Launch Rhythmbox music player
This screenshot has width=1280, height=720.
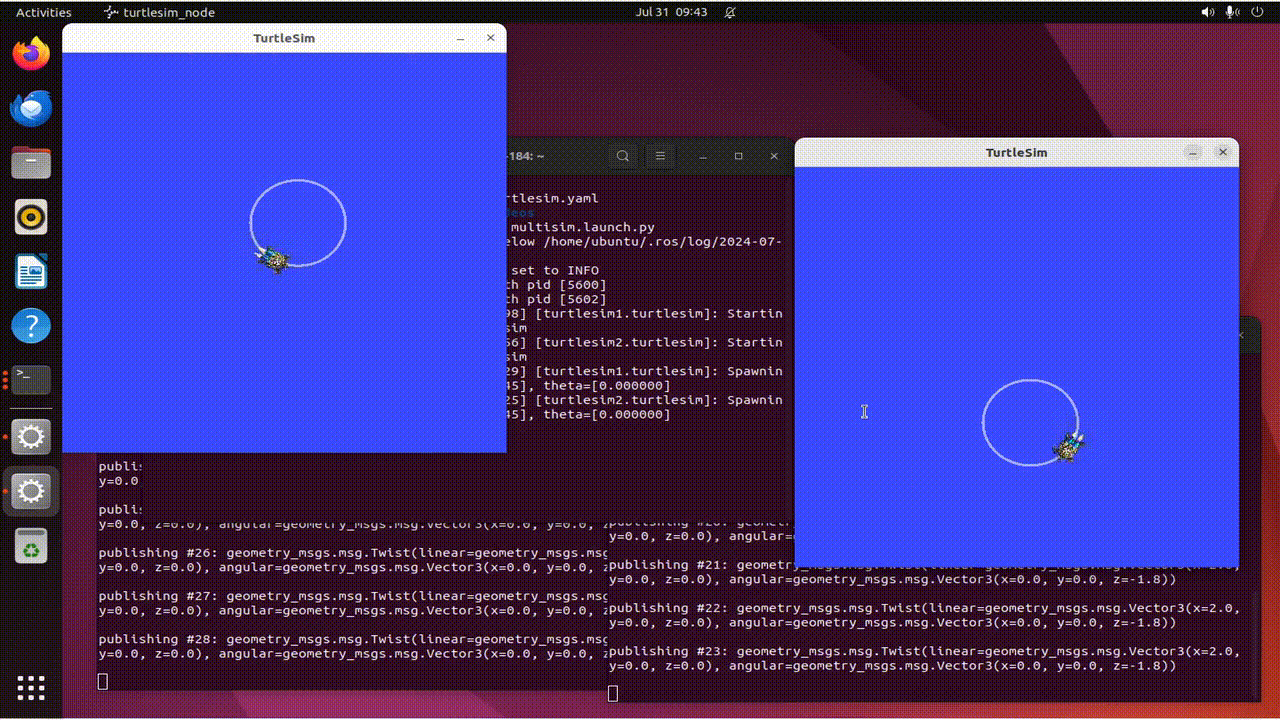pos(31,217)
